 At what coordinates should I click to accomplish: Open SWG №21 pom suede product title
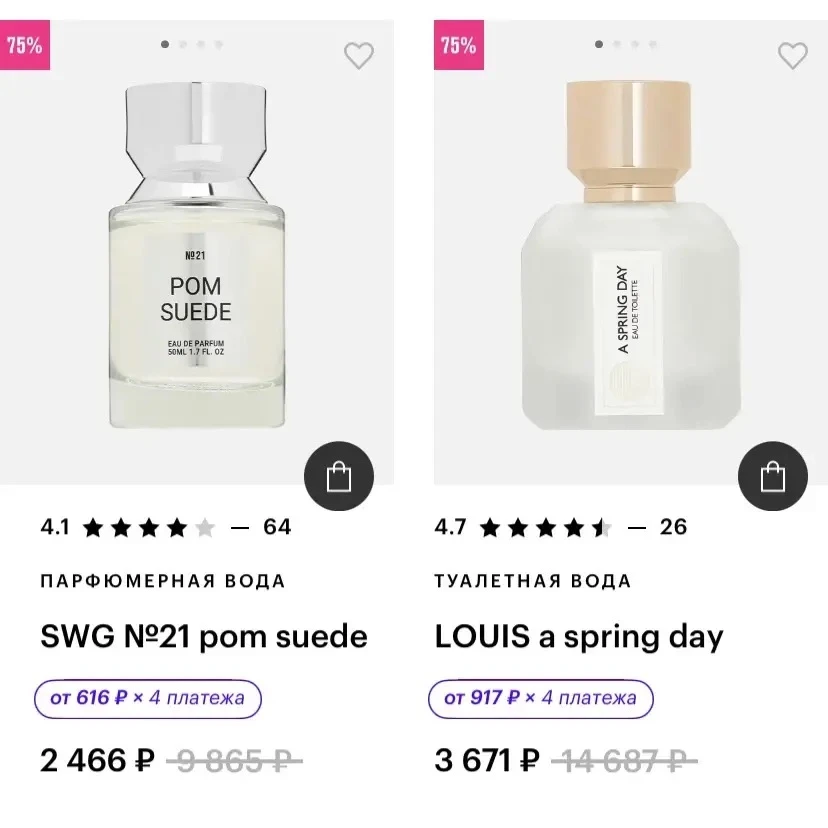[x=204, y=636]
